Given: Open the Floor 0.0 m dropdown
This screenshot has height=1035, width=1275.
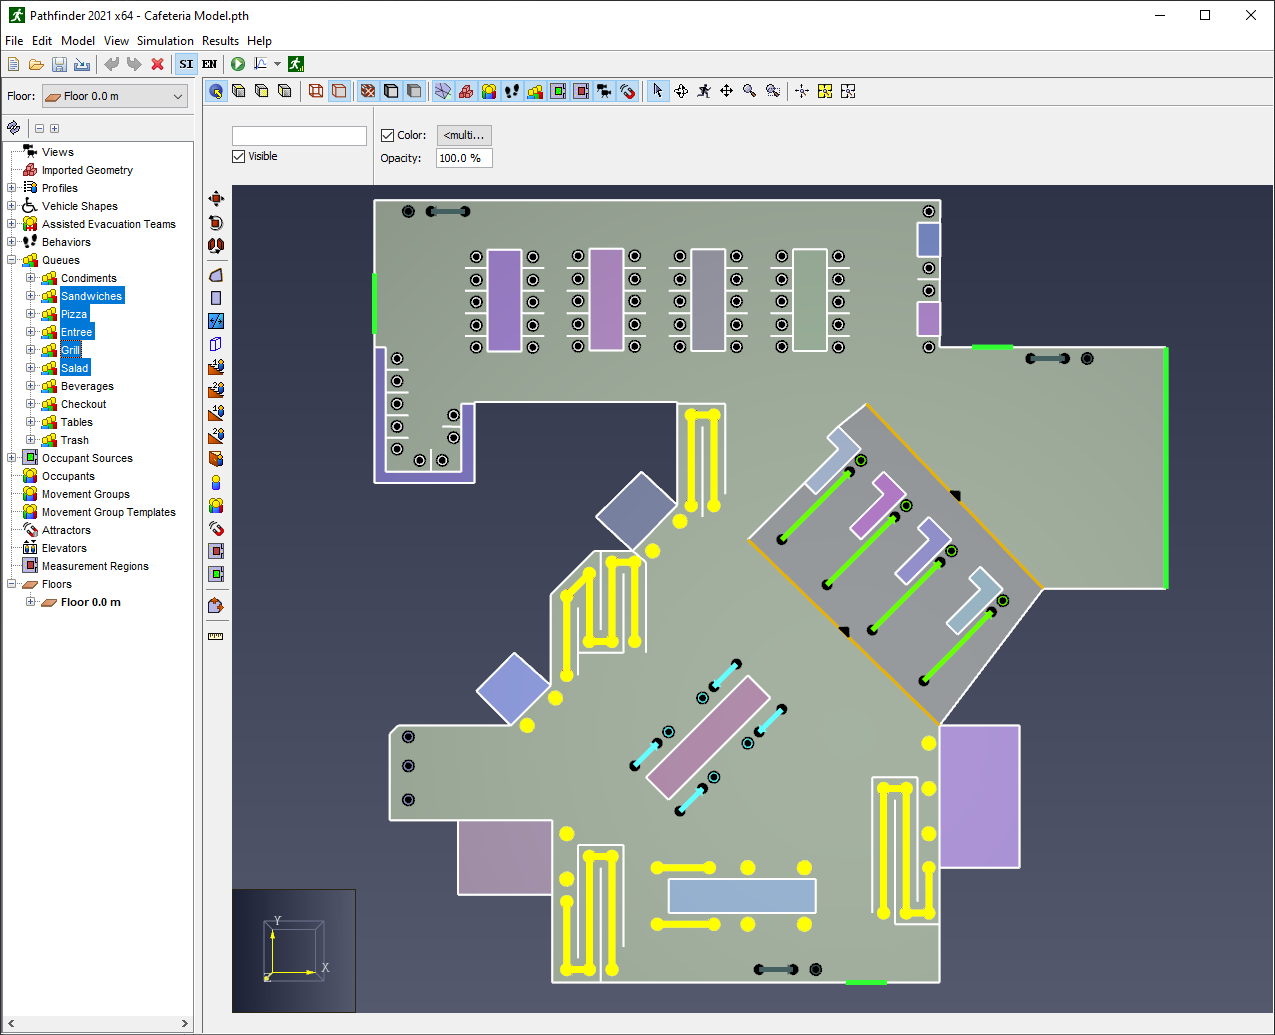Looking at the screenshot, I should tap(114, 96).
